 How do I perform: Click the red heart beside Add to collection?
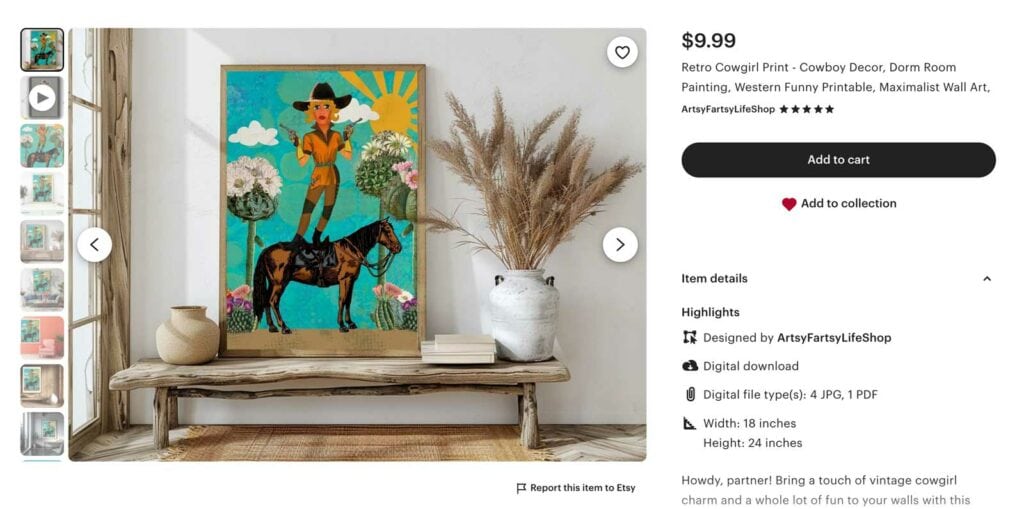pos(789,204)
